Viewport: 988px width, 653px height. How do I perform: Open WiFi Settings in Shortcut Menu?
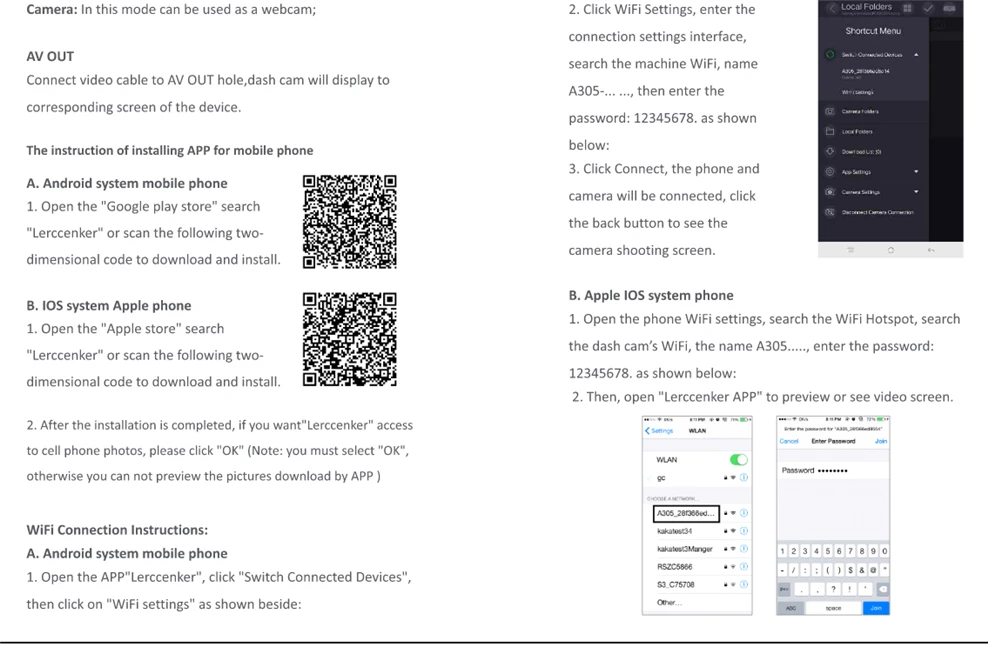pyautogui.click(x=858, y=92)
